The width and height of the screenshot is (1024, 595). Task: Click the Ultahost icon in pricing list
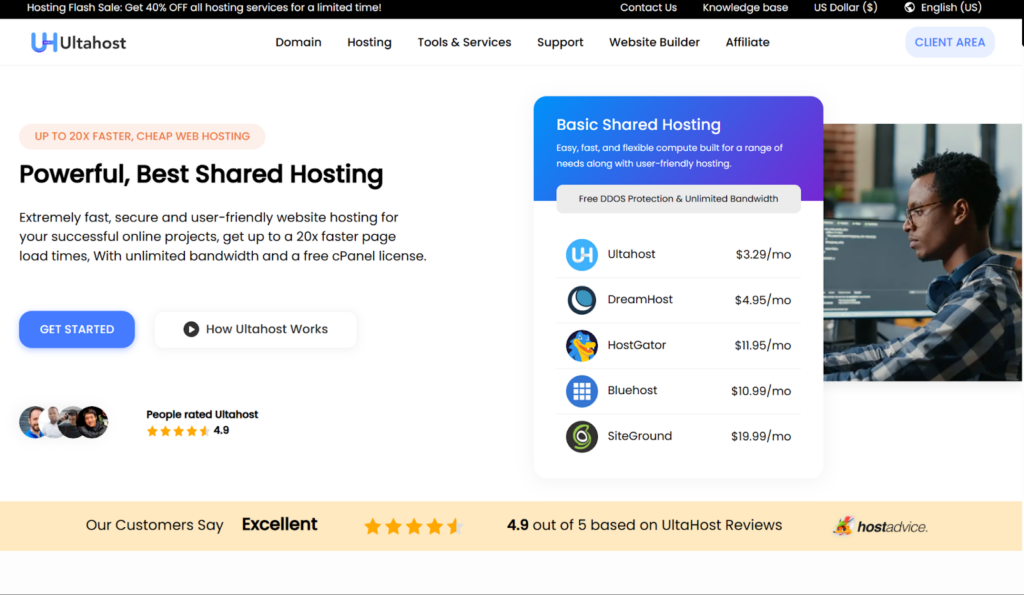(581, 255)
